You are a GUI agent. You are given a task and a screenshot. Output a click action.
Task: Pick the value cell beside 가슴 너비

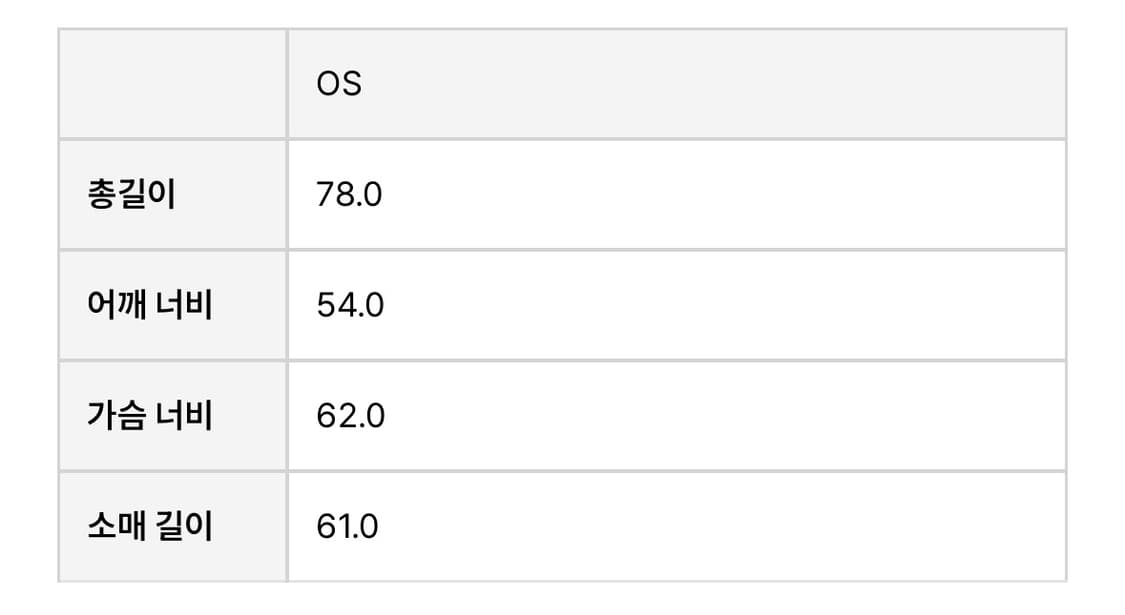click(x=676, y=415)
